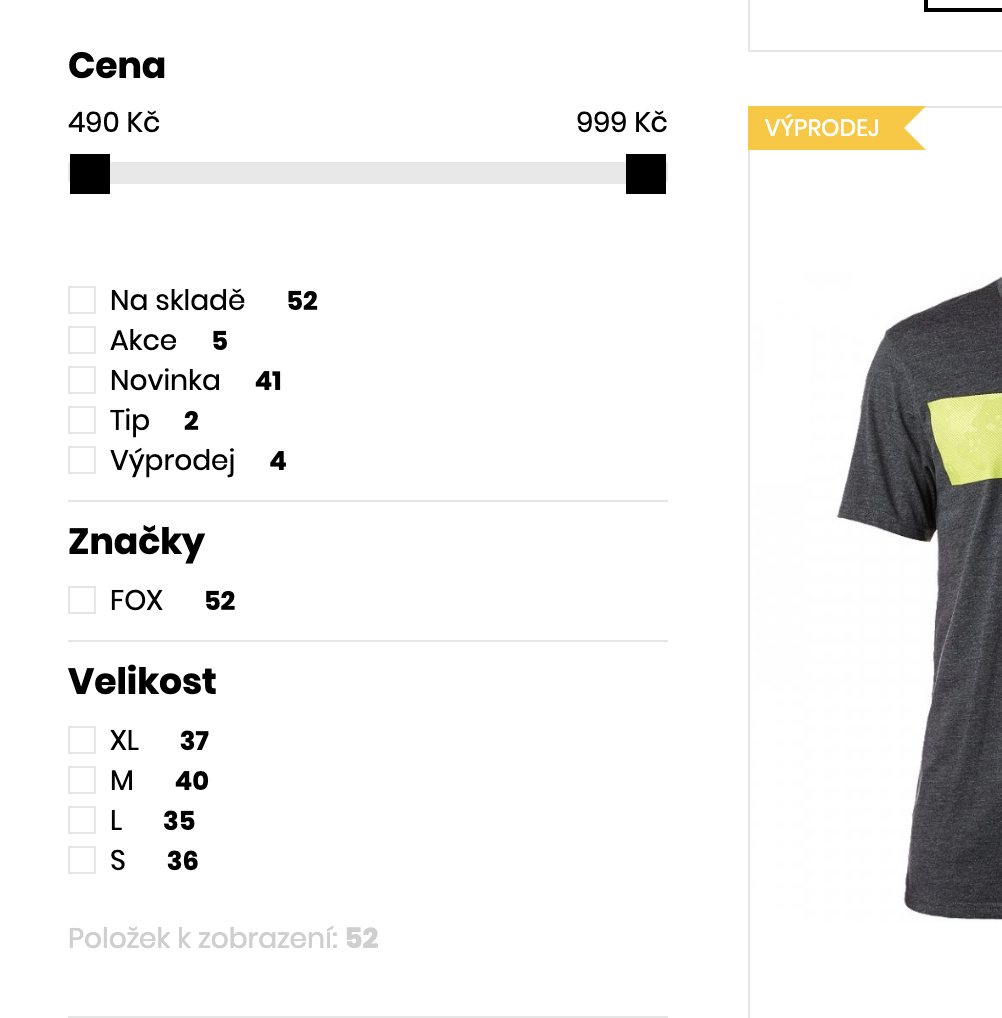Click the '41' count beside Novinka
This screenshot has height=1018, width=1002.
point(267,380)
